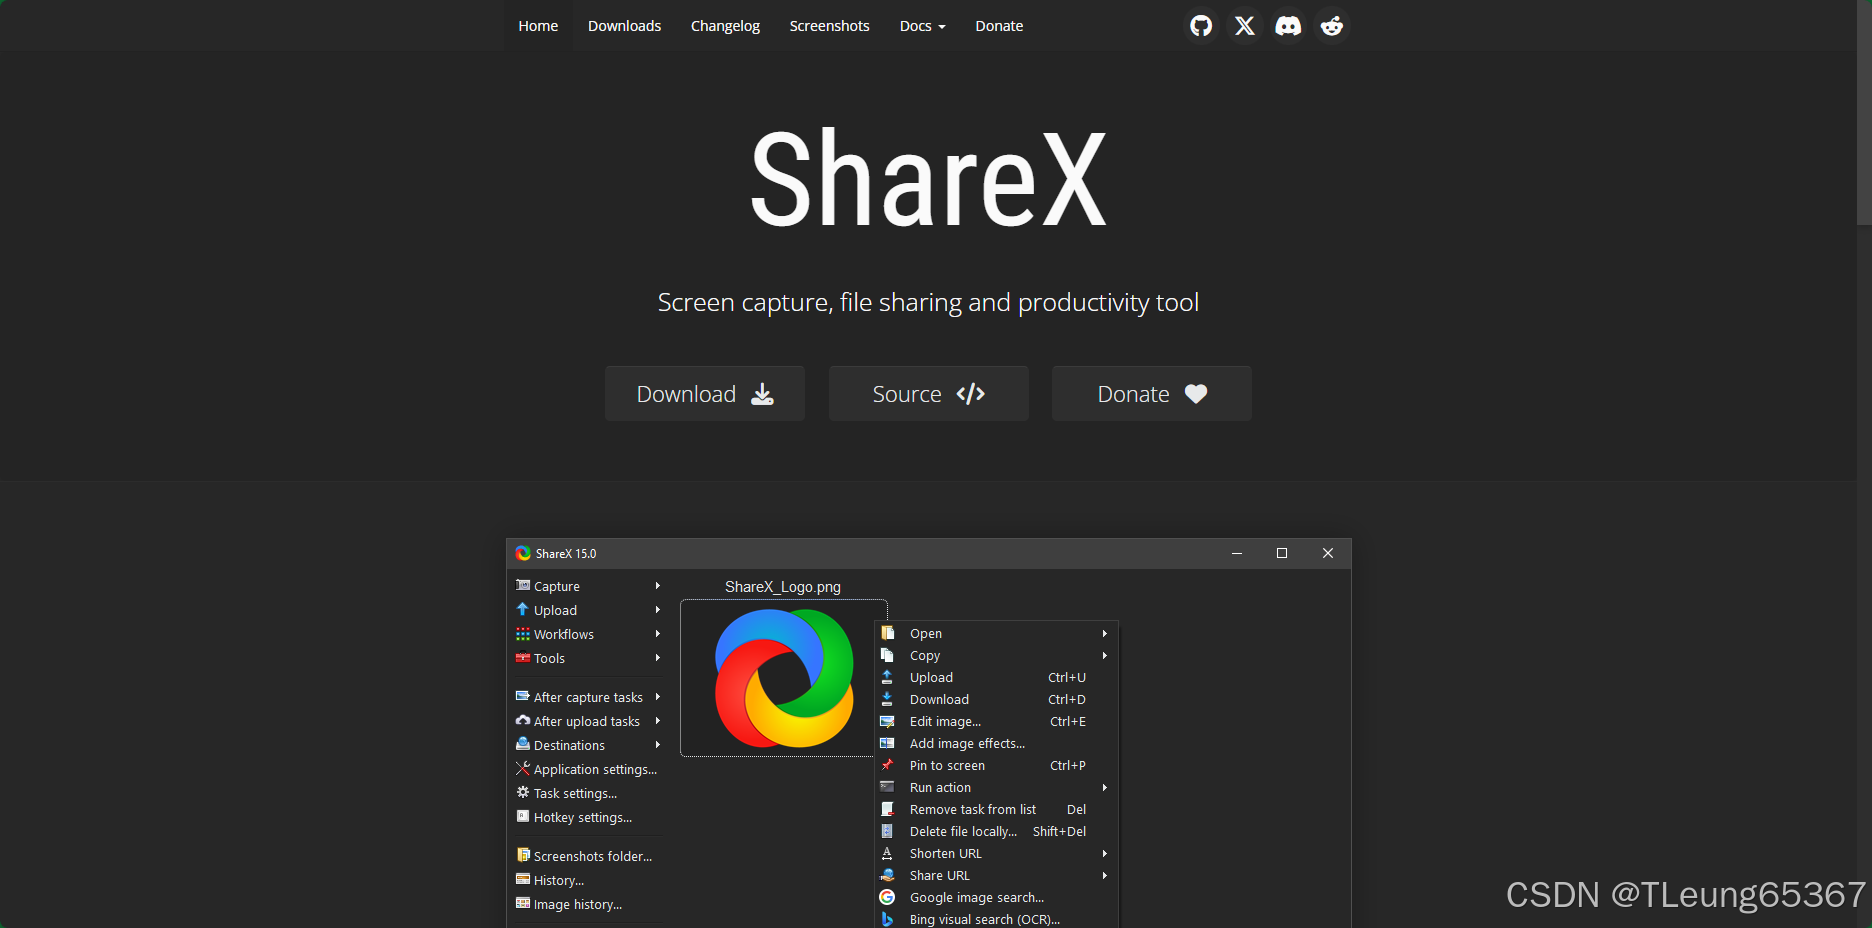Click the Hotkey settings icon
This screenshot has width=1872, height=928.
[x=523, y=816]
